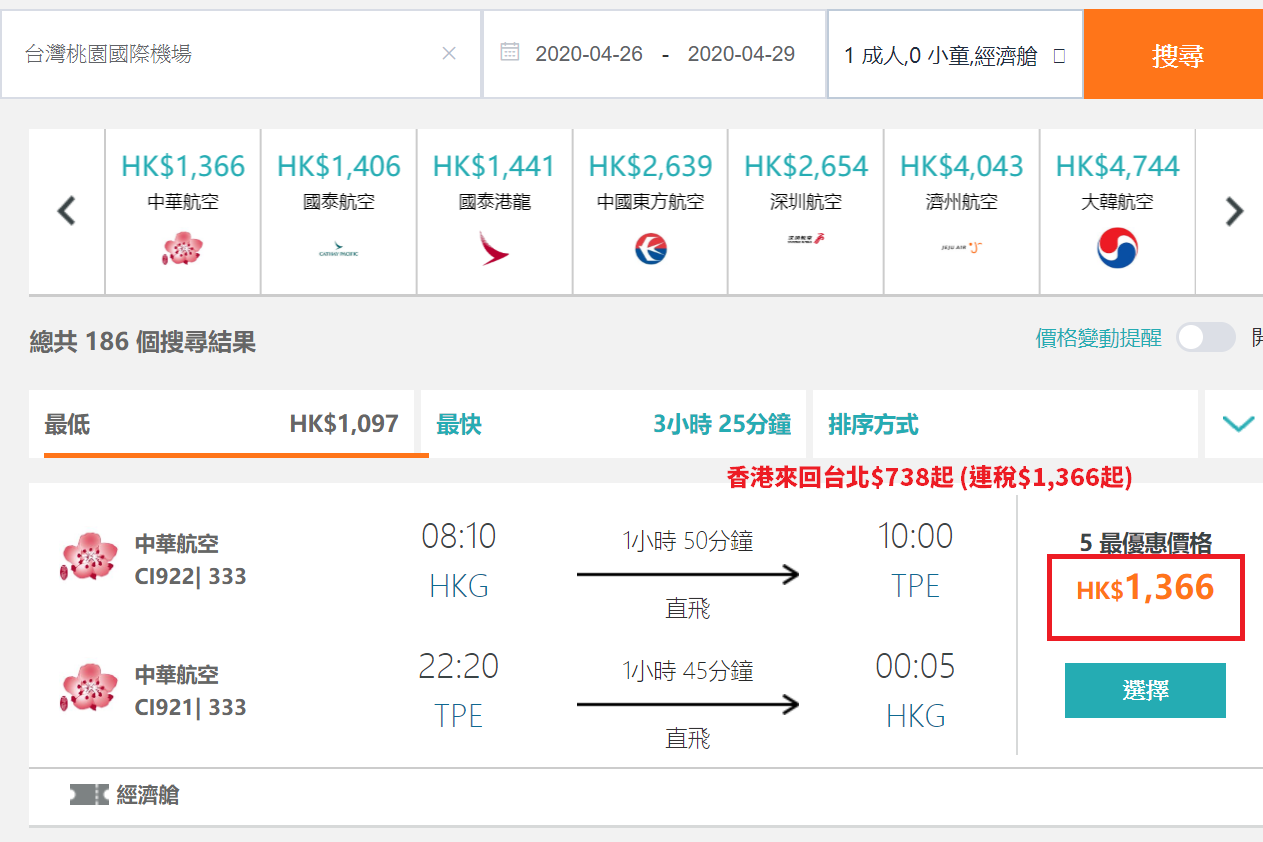Click the 00:05 arrival time
The height and width of the screenshot is (842, 1263).
915,666
